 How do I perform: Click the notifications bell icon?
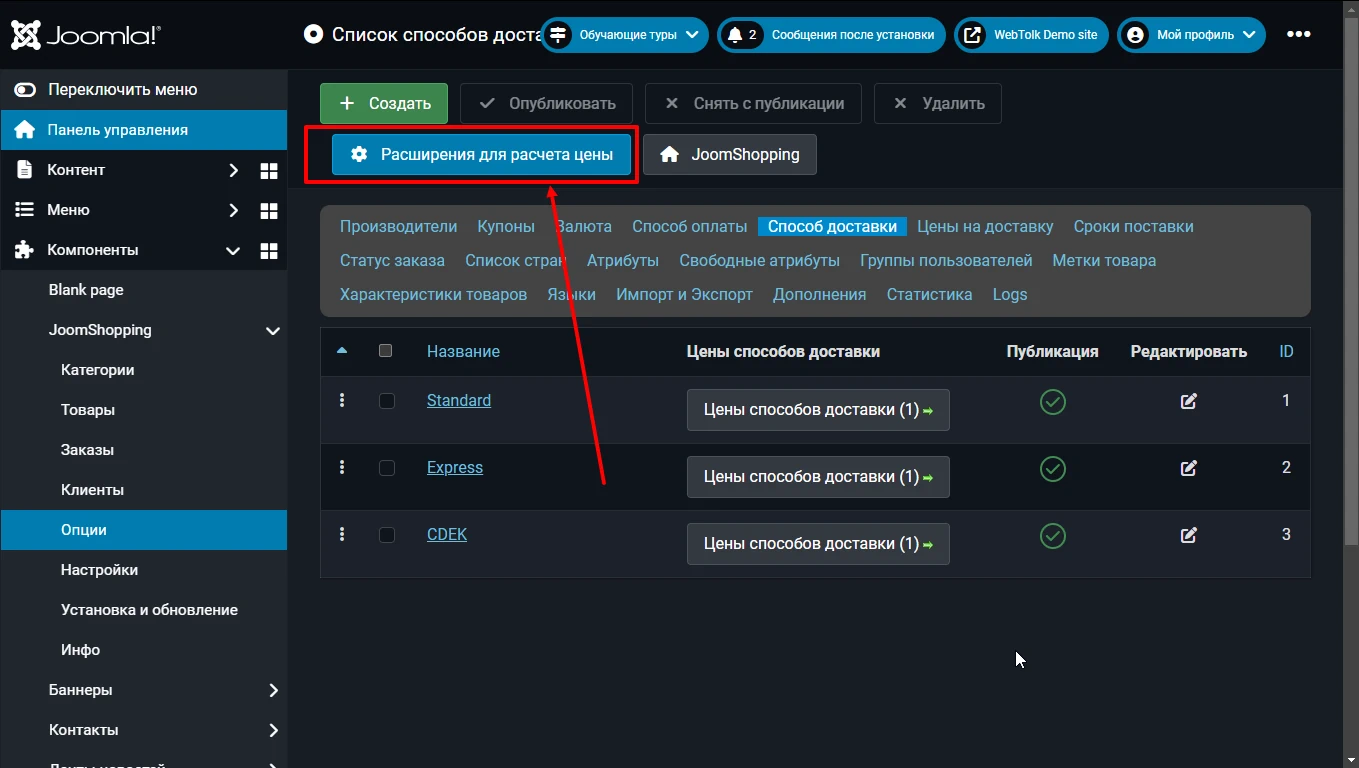click(735, 35)
